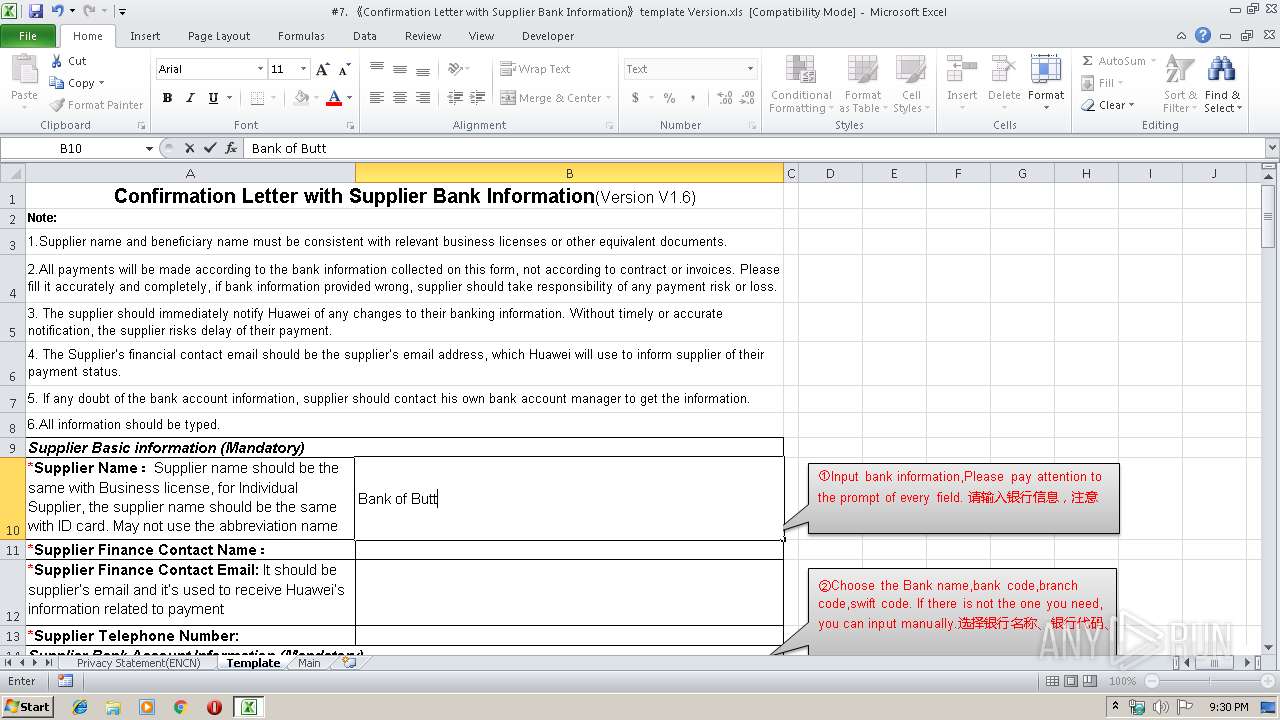Click the Insert Function fx icon

[231, 148]
